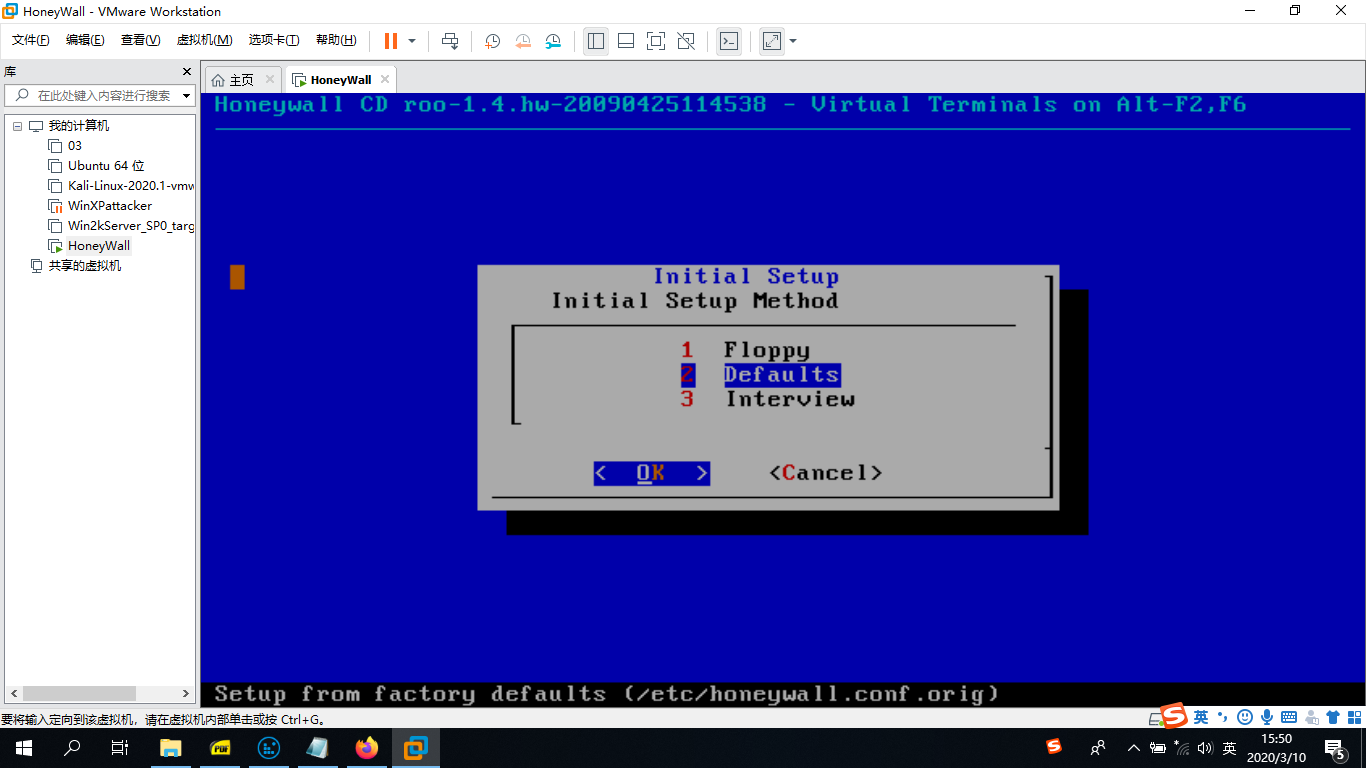This screenshot has width=1366, height=768.
Task: Click the Cancel button in Initial Setup
Action: coord(826,473)
